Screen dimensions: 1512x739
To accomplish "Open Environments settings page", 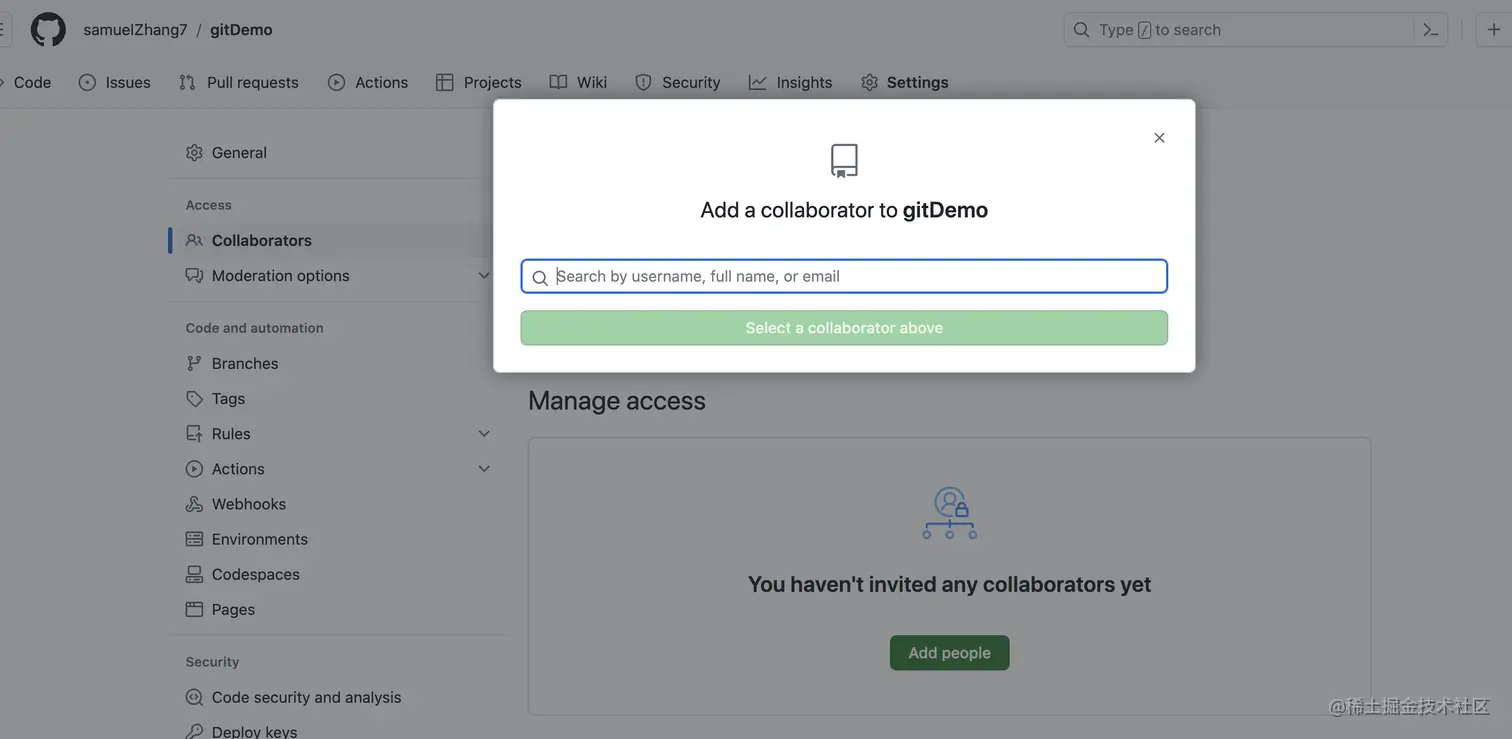I will tap(260, 539).
